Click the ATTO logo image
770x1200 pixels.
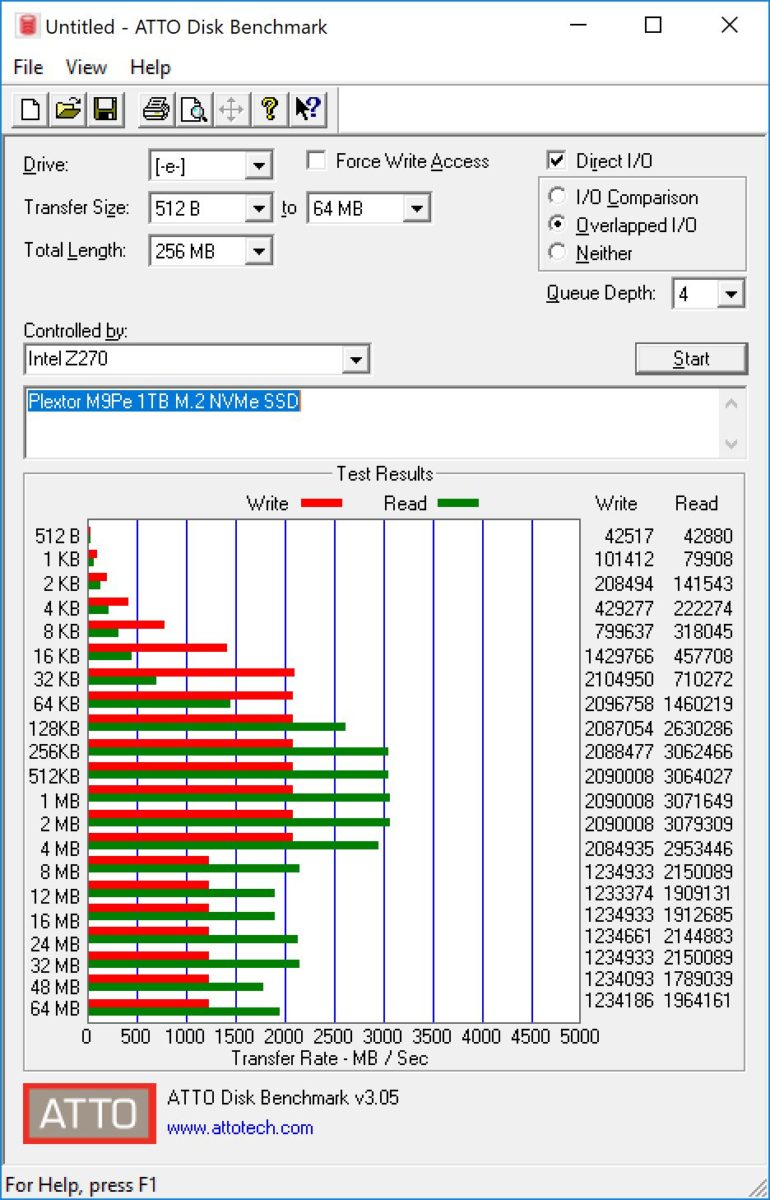[x=90, y=1113]
